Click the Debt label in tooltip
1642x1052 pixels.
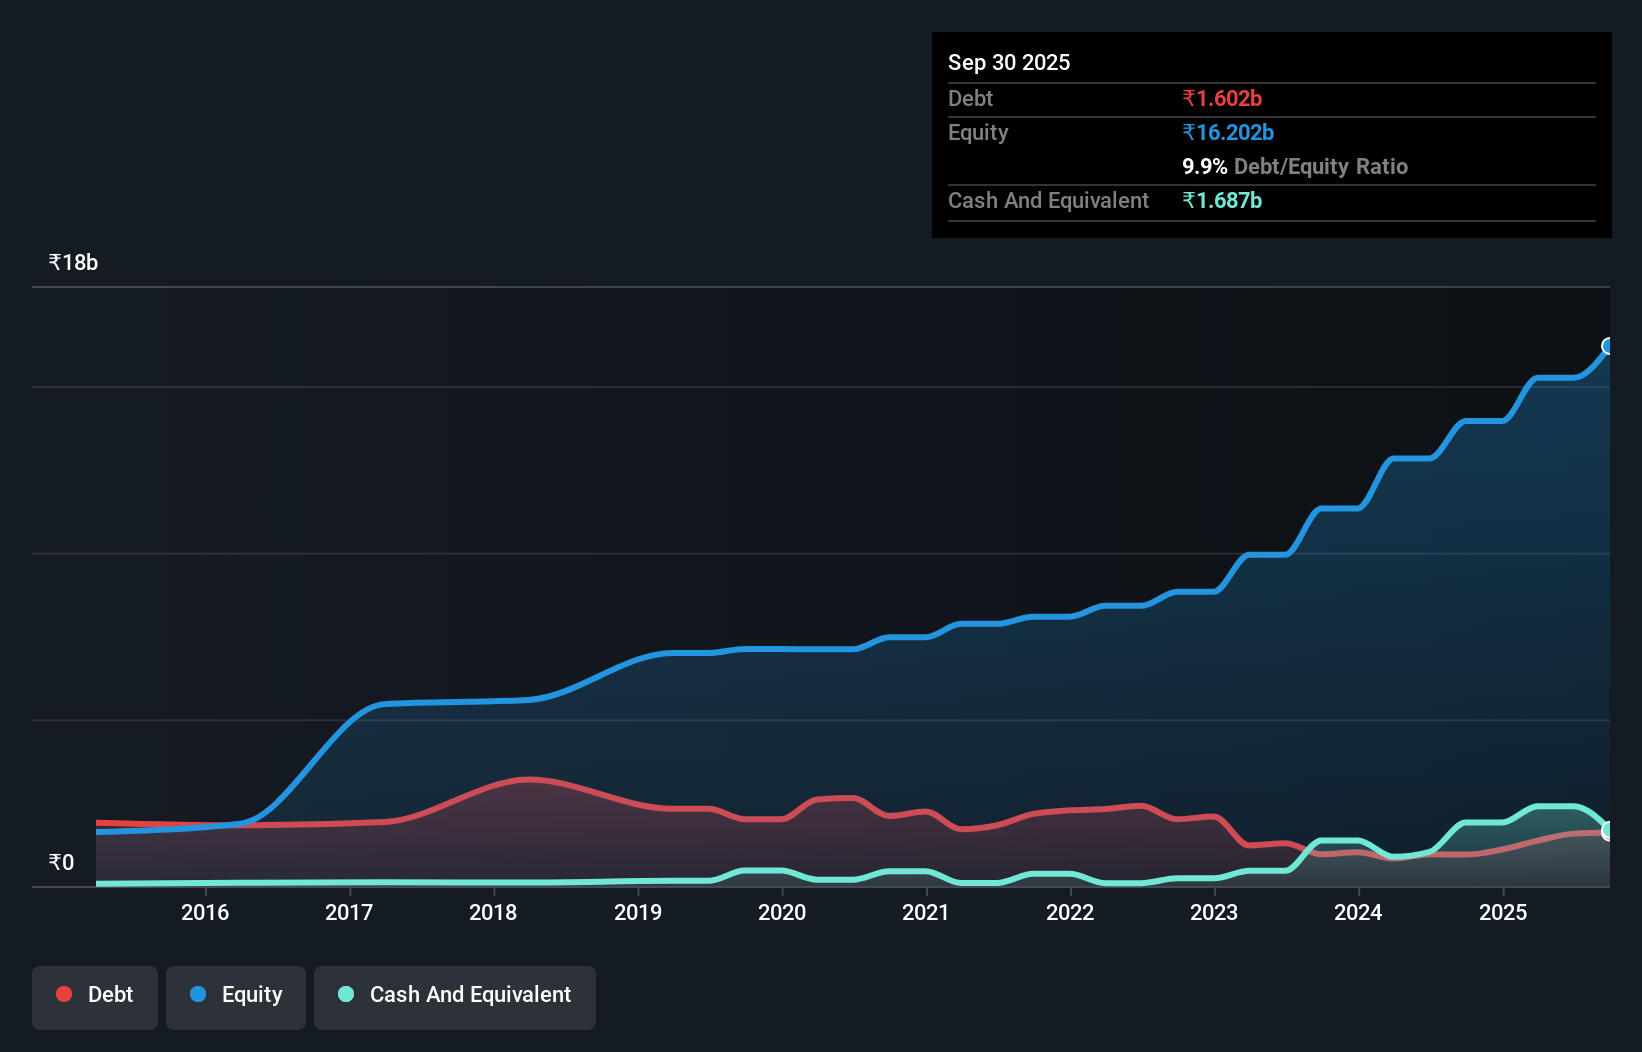pos(970,98)
